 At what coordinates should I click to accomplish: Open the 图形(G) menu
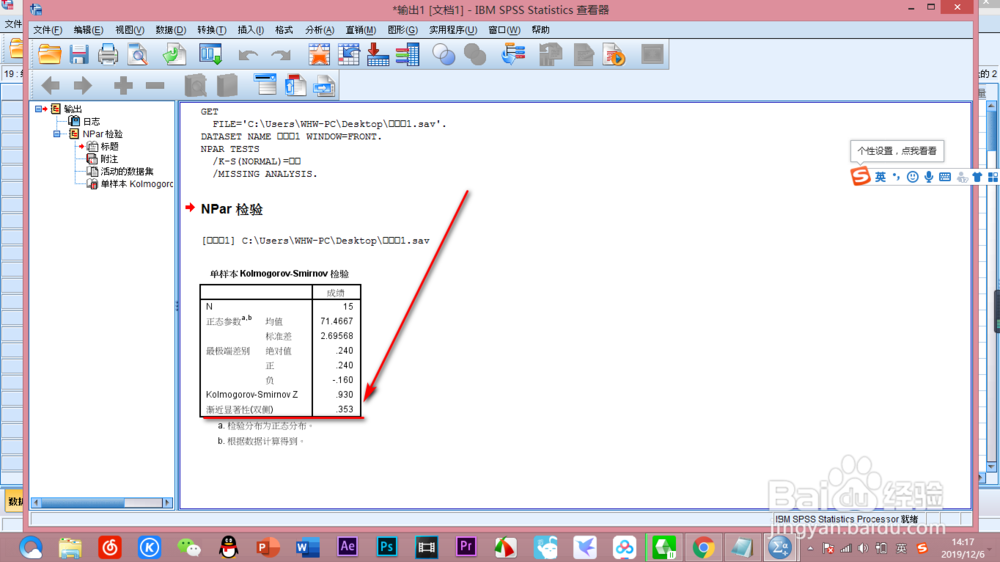click(x=402, y=30)
